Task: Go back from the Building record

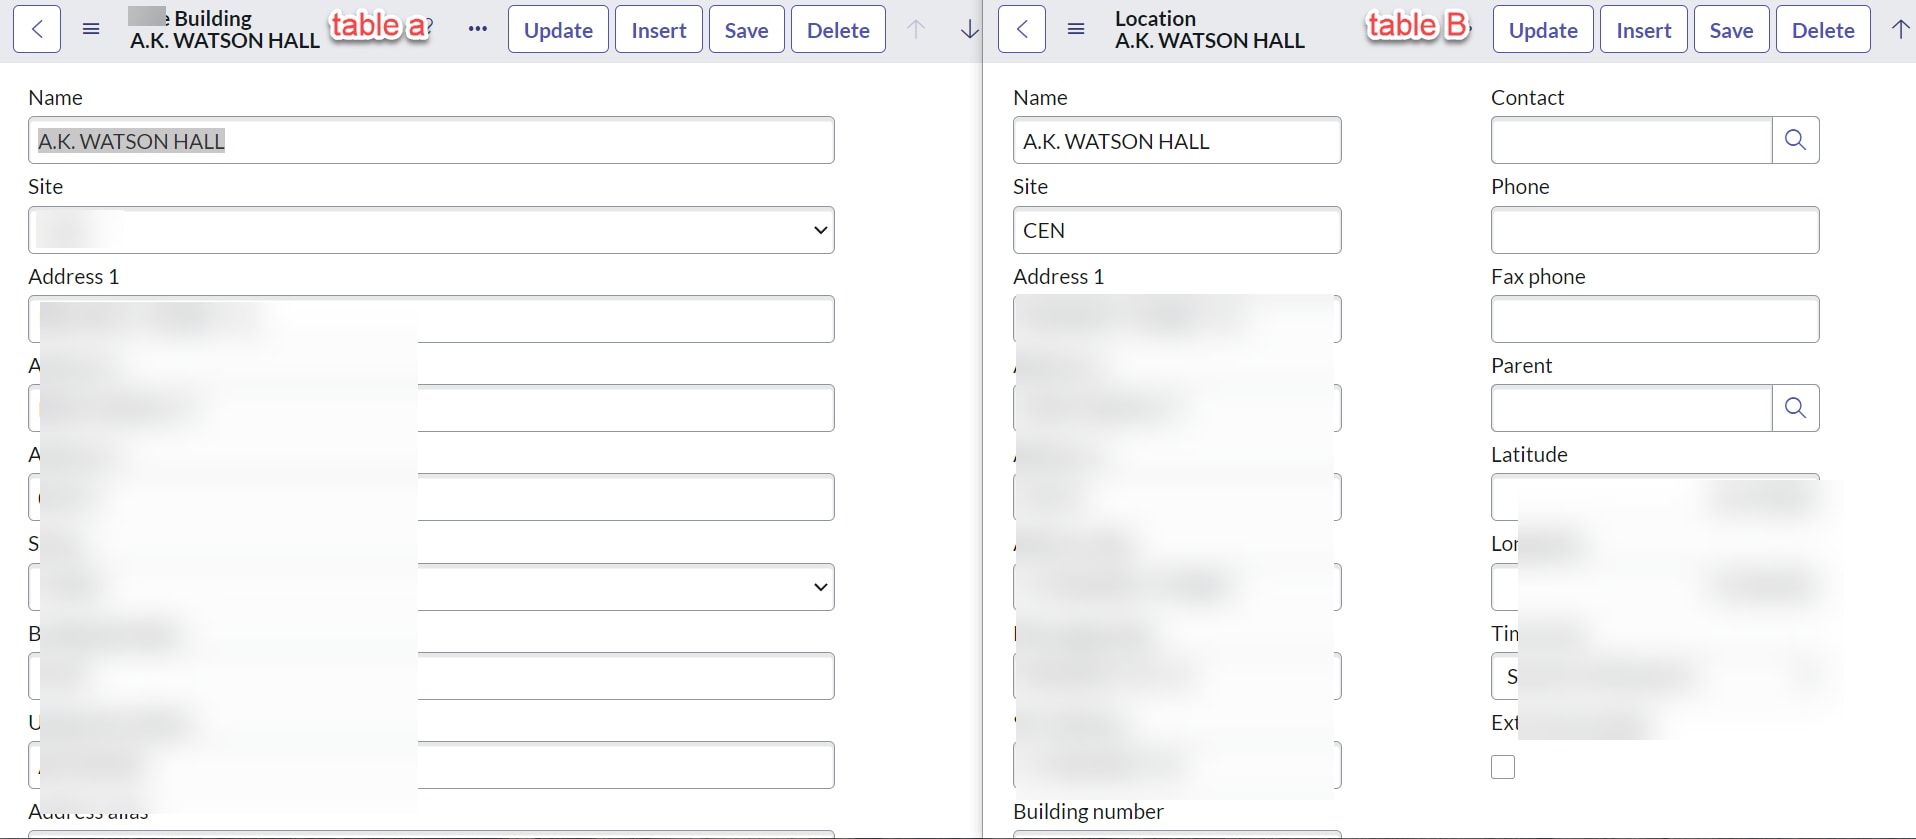Action: (37, 30)
